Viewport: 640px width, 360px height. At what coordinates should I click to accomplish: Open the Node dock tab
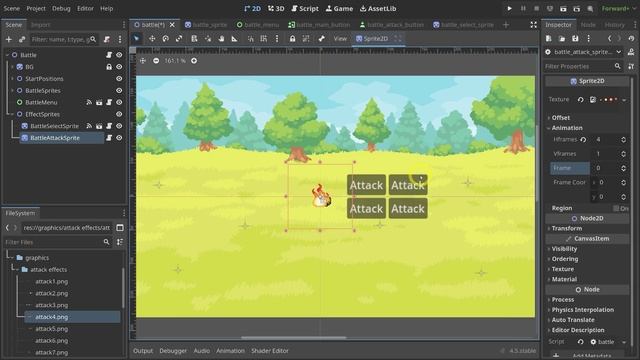[588, 25]
